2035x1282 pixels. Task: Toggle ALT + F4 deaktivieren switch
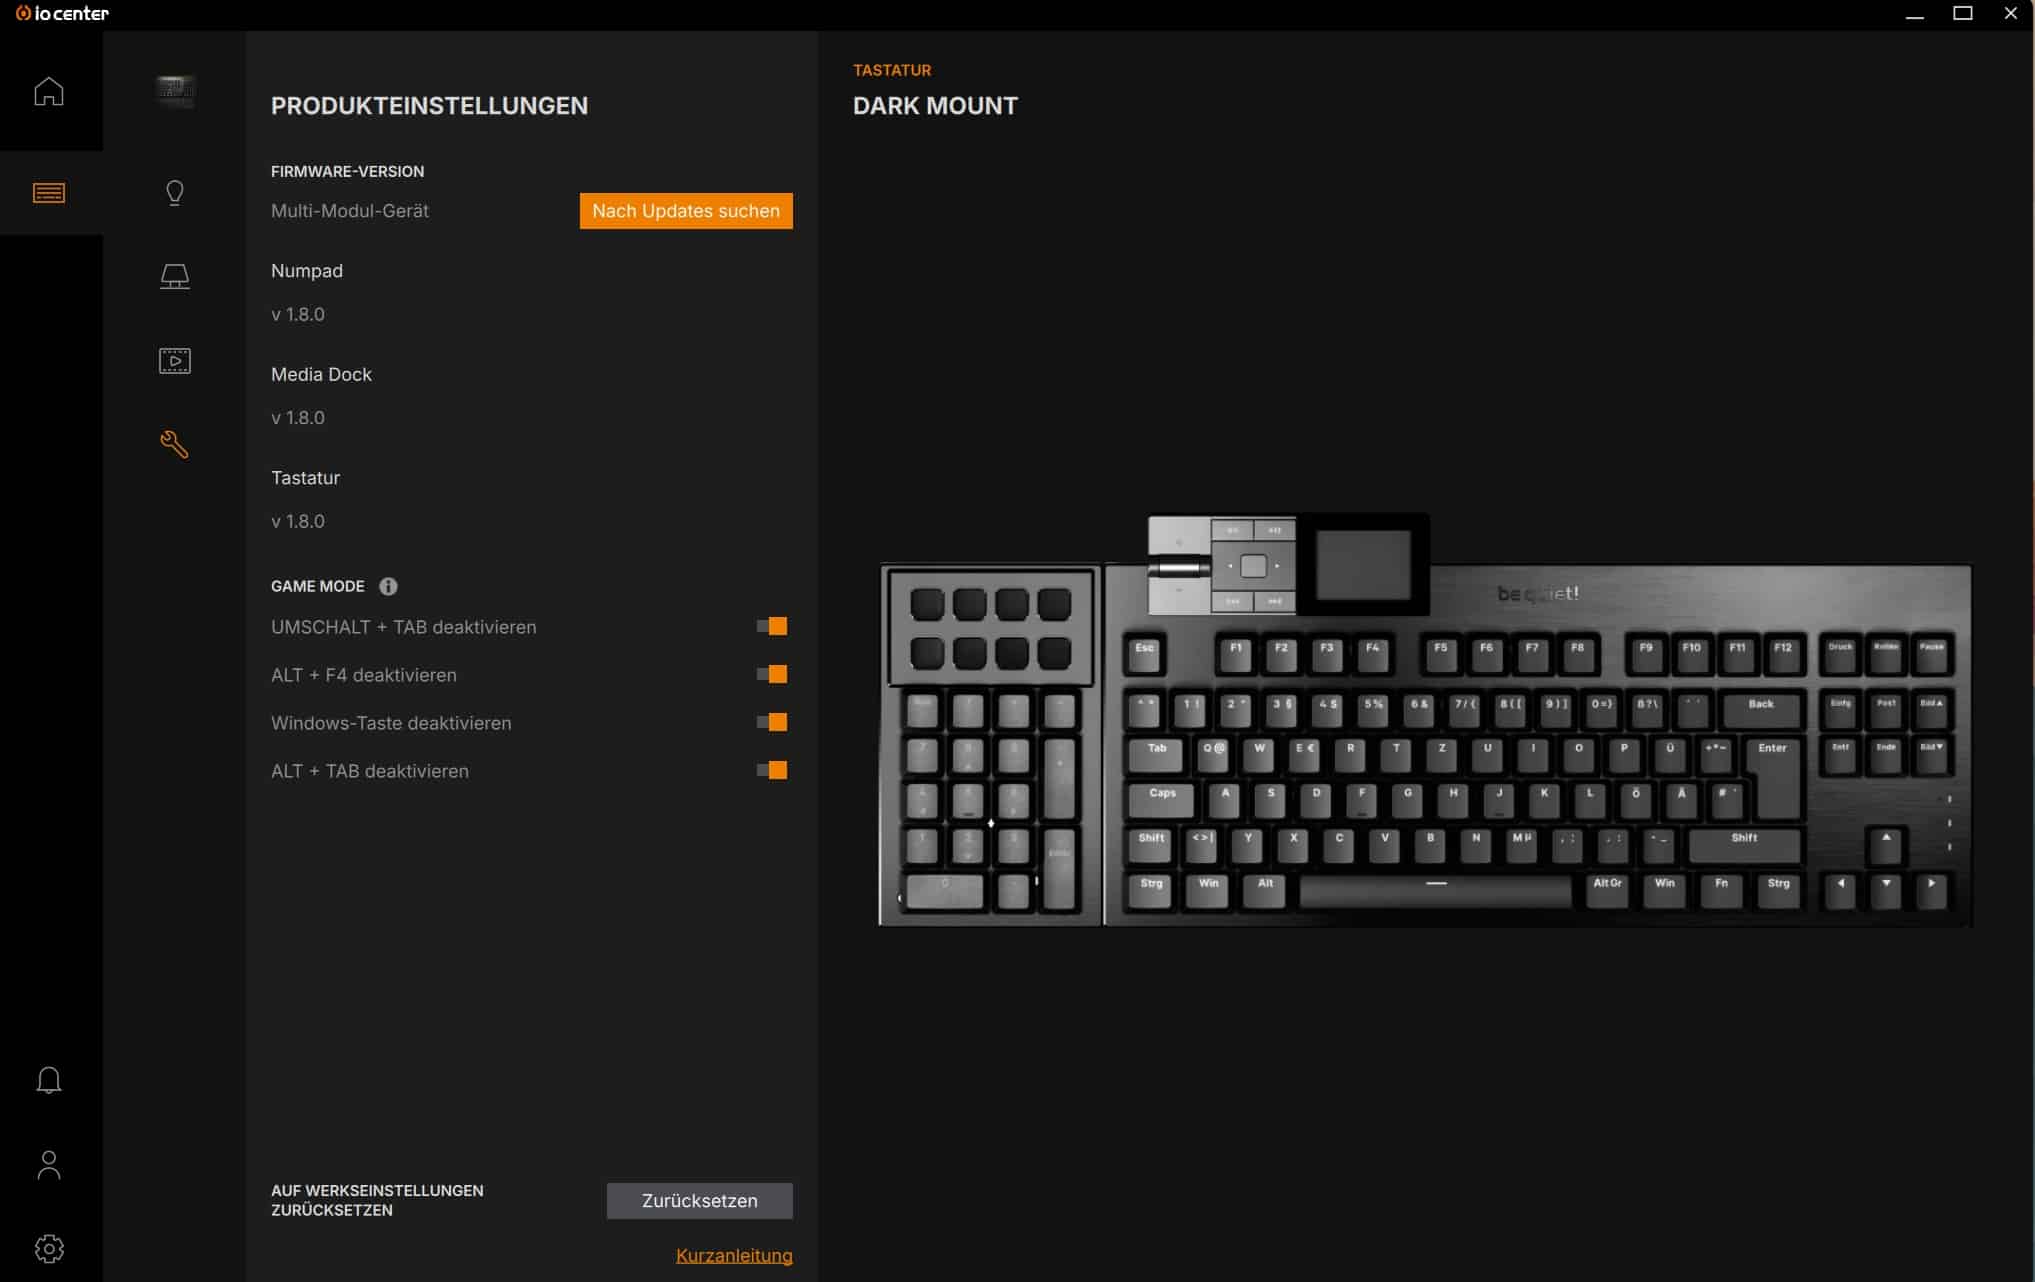pos(772,675)
